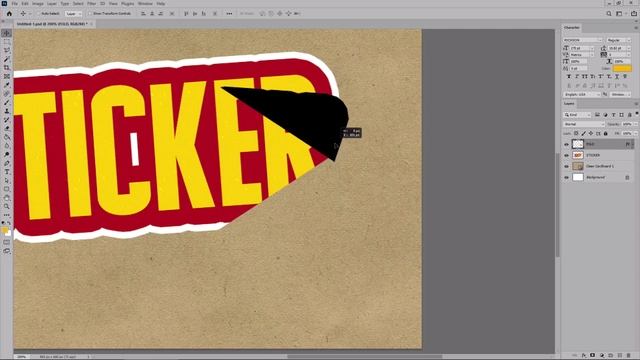Enable the Auto-Select checkbox
Viewport: 640px width, 360px height.
39,13
